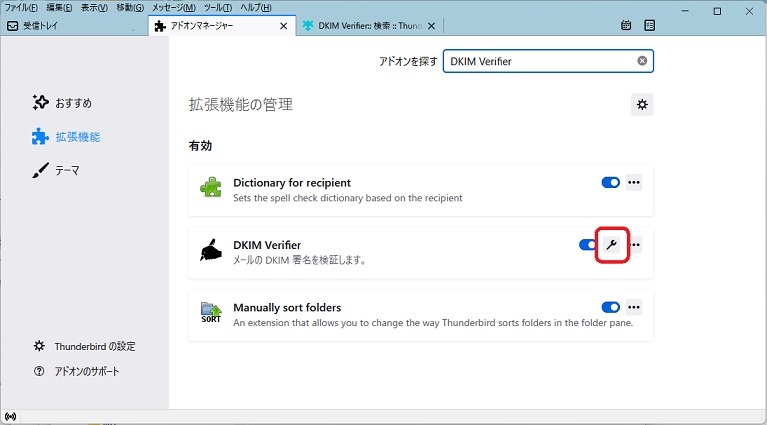Open the tasks icon in tab bar
Screen dimensions: 767x425
(x=650, y=25)
